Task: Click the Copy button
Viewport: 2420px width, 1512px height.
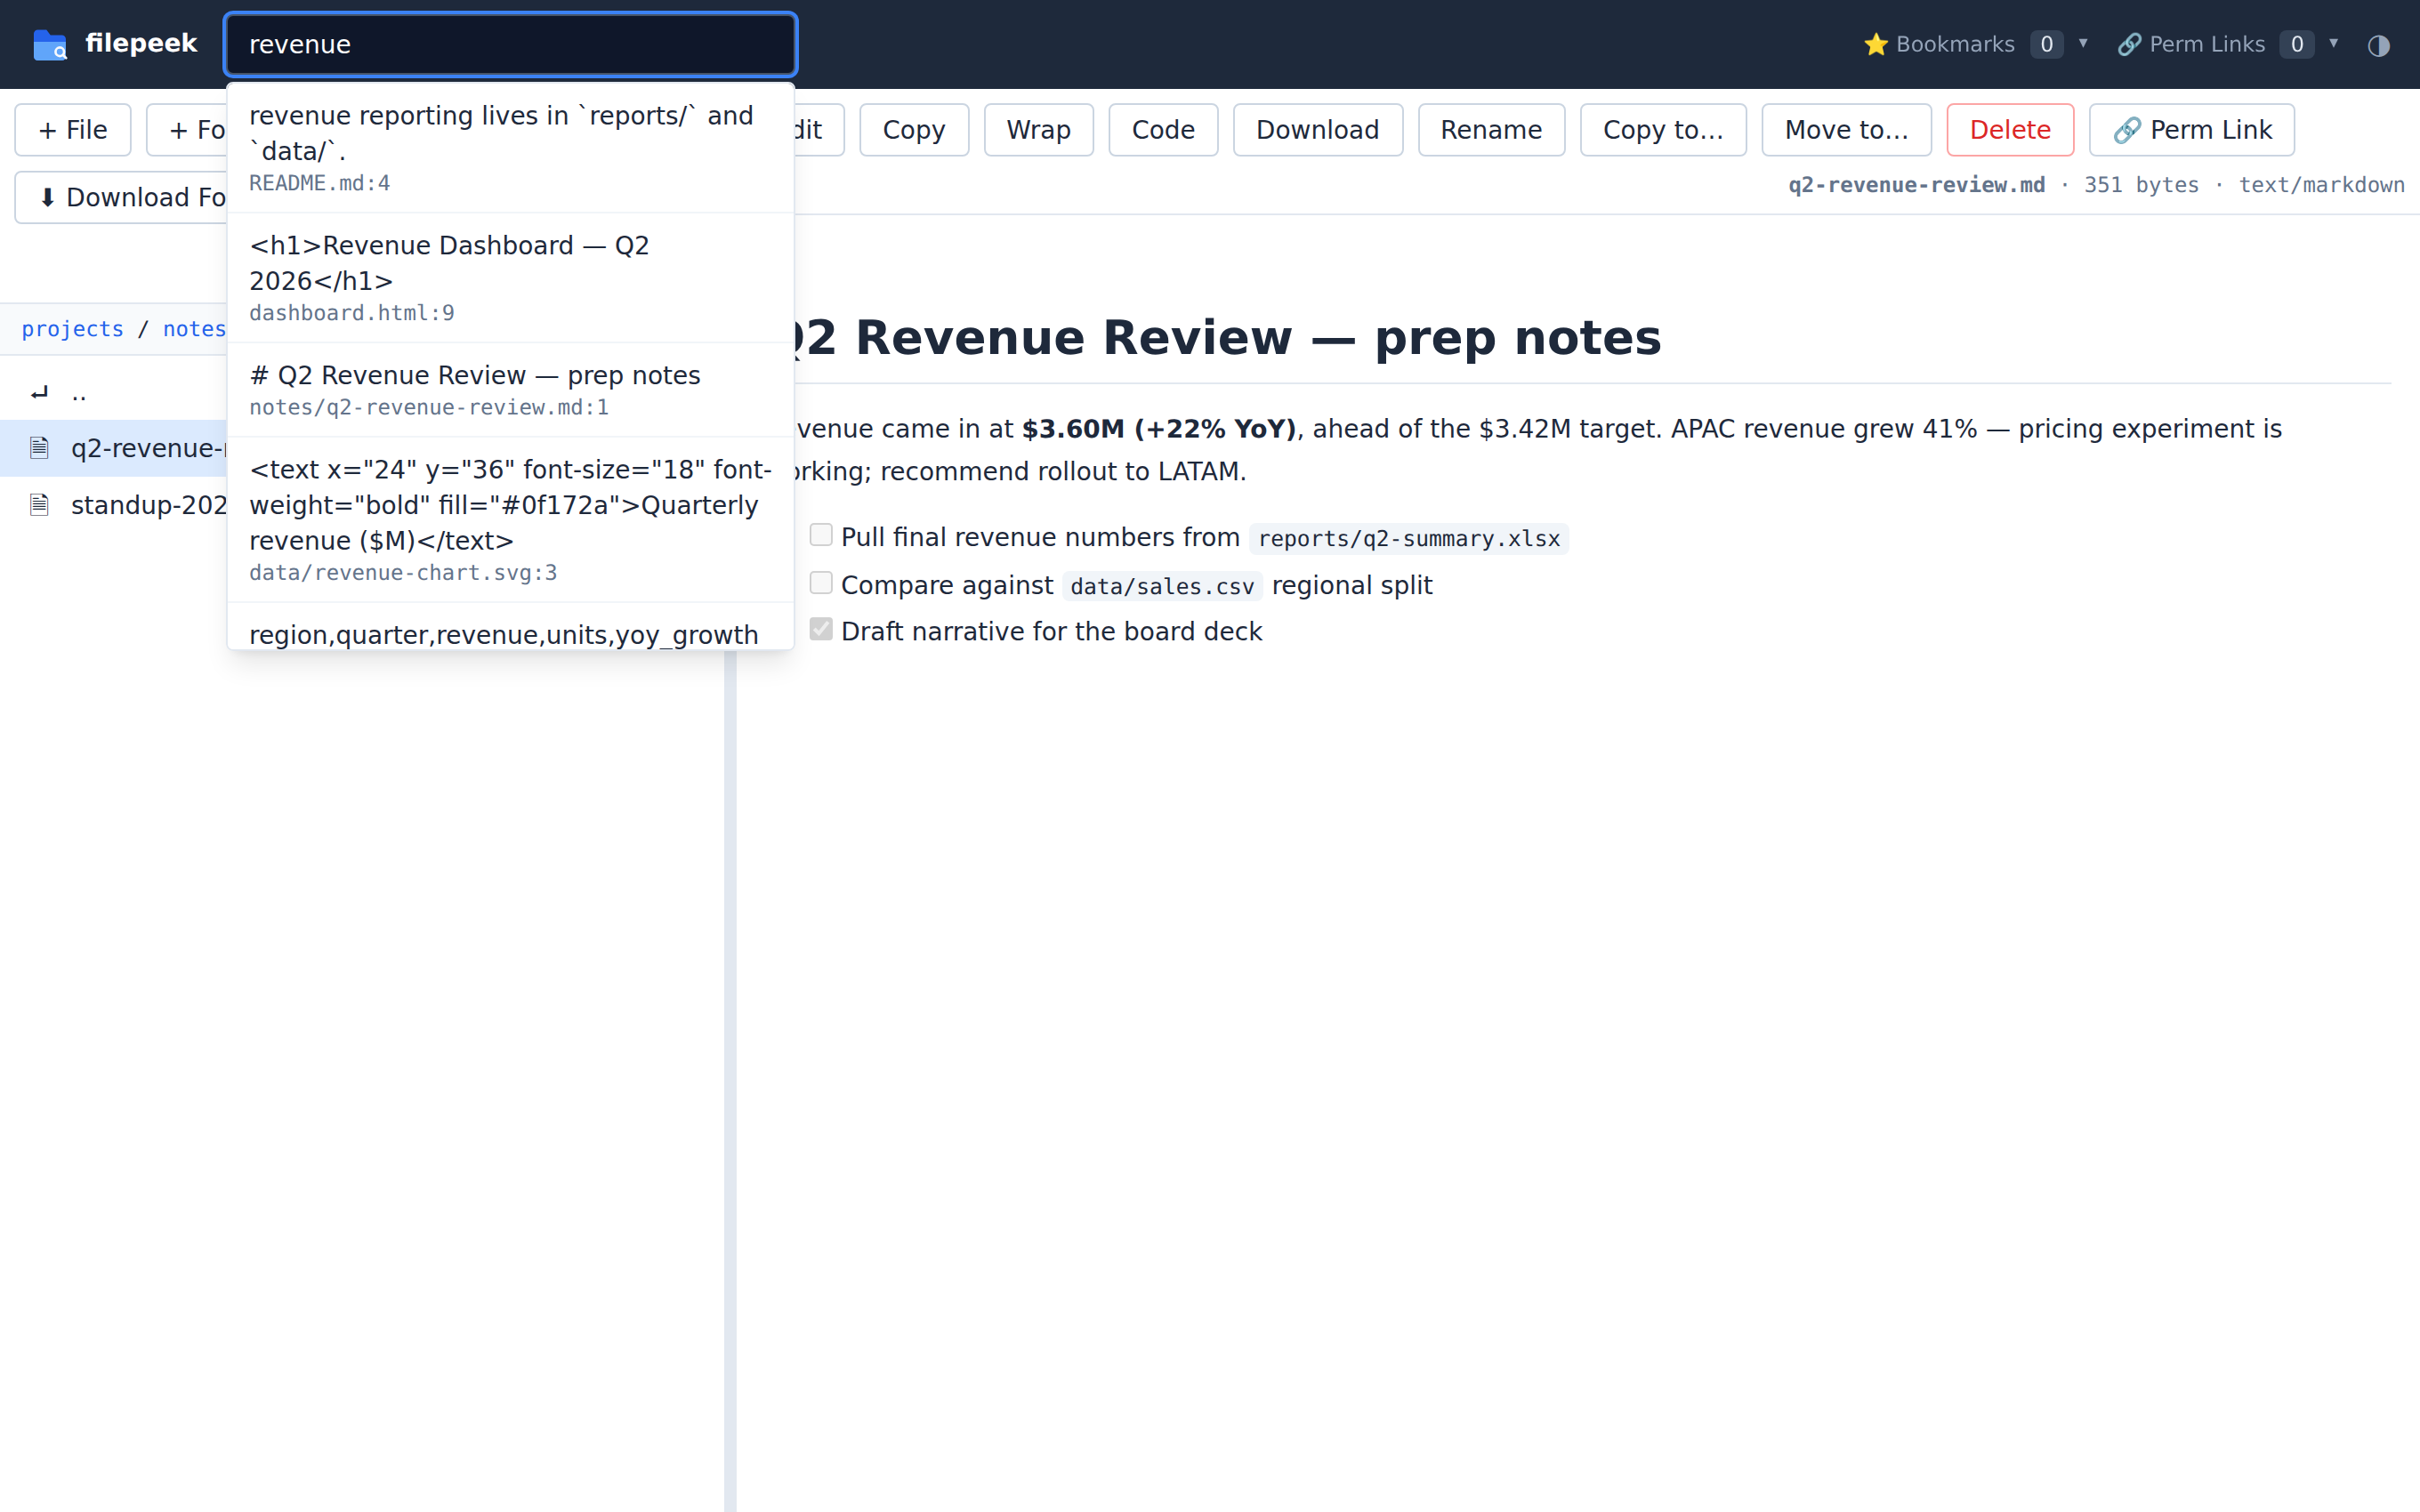Action: (913, 130)
